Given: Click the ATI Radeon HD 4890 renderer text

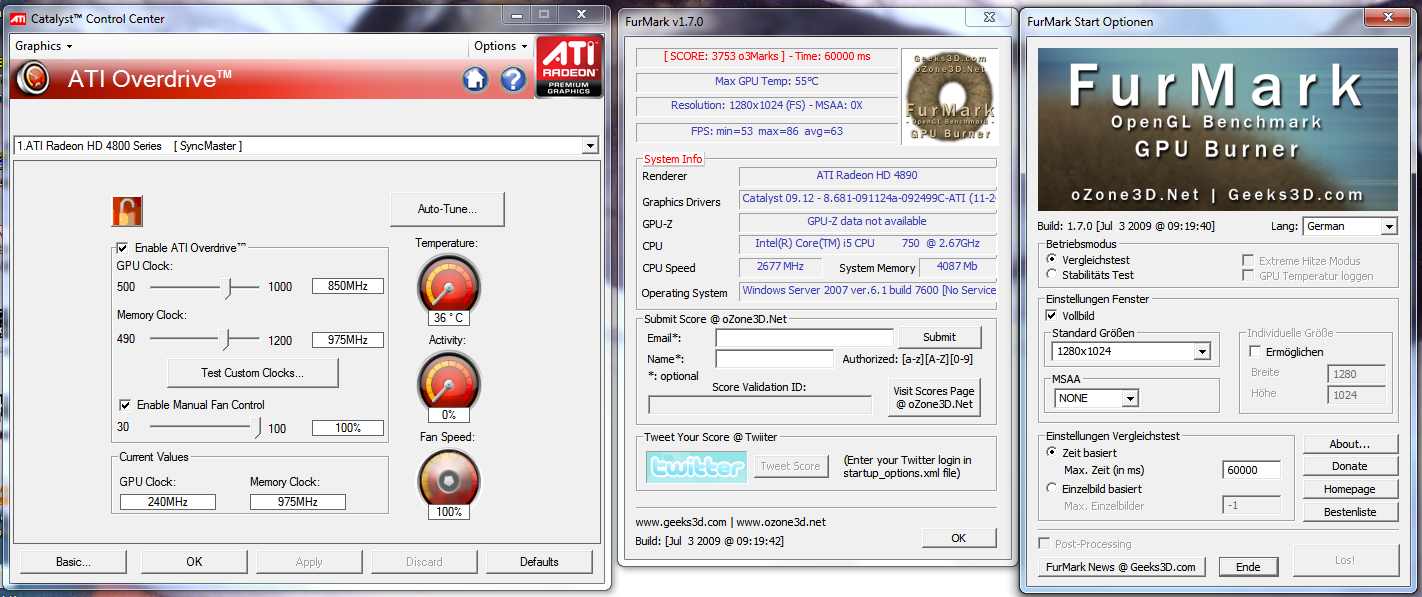Looking at the screenshot, I should pos(867,175).
